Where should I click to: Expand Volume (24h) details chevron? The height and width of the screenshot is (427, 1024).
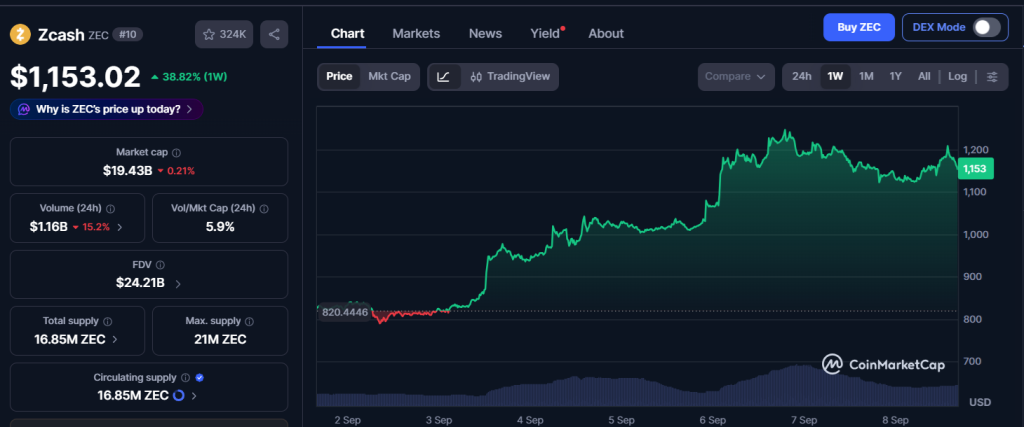click(x=120, y=227)
